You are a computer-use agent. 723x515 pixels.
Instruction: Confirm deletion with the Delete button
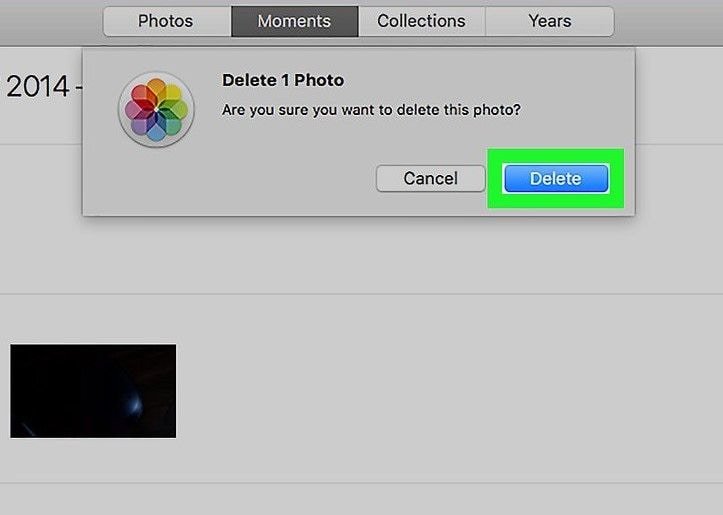pos(555,179)
